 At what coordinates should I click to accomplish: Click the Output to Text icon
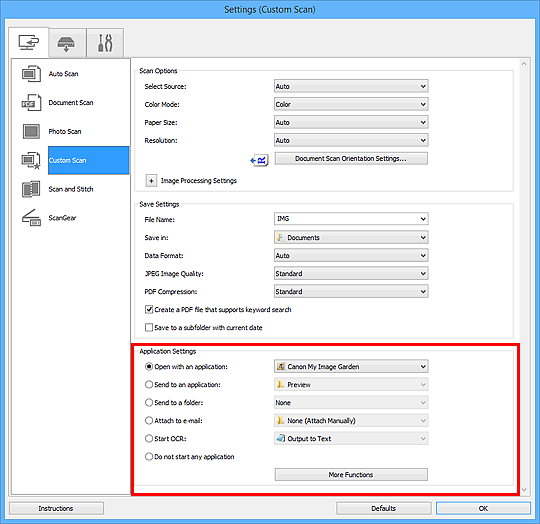coord(281,438)
